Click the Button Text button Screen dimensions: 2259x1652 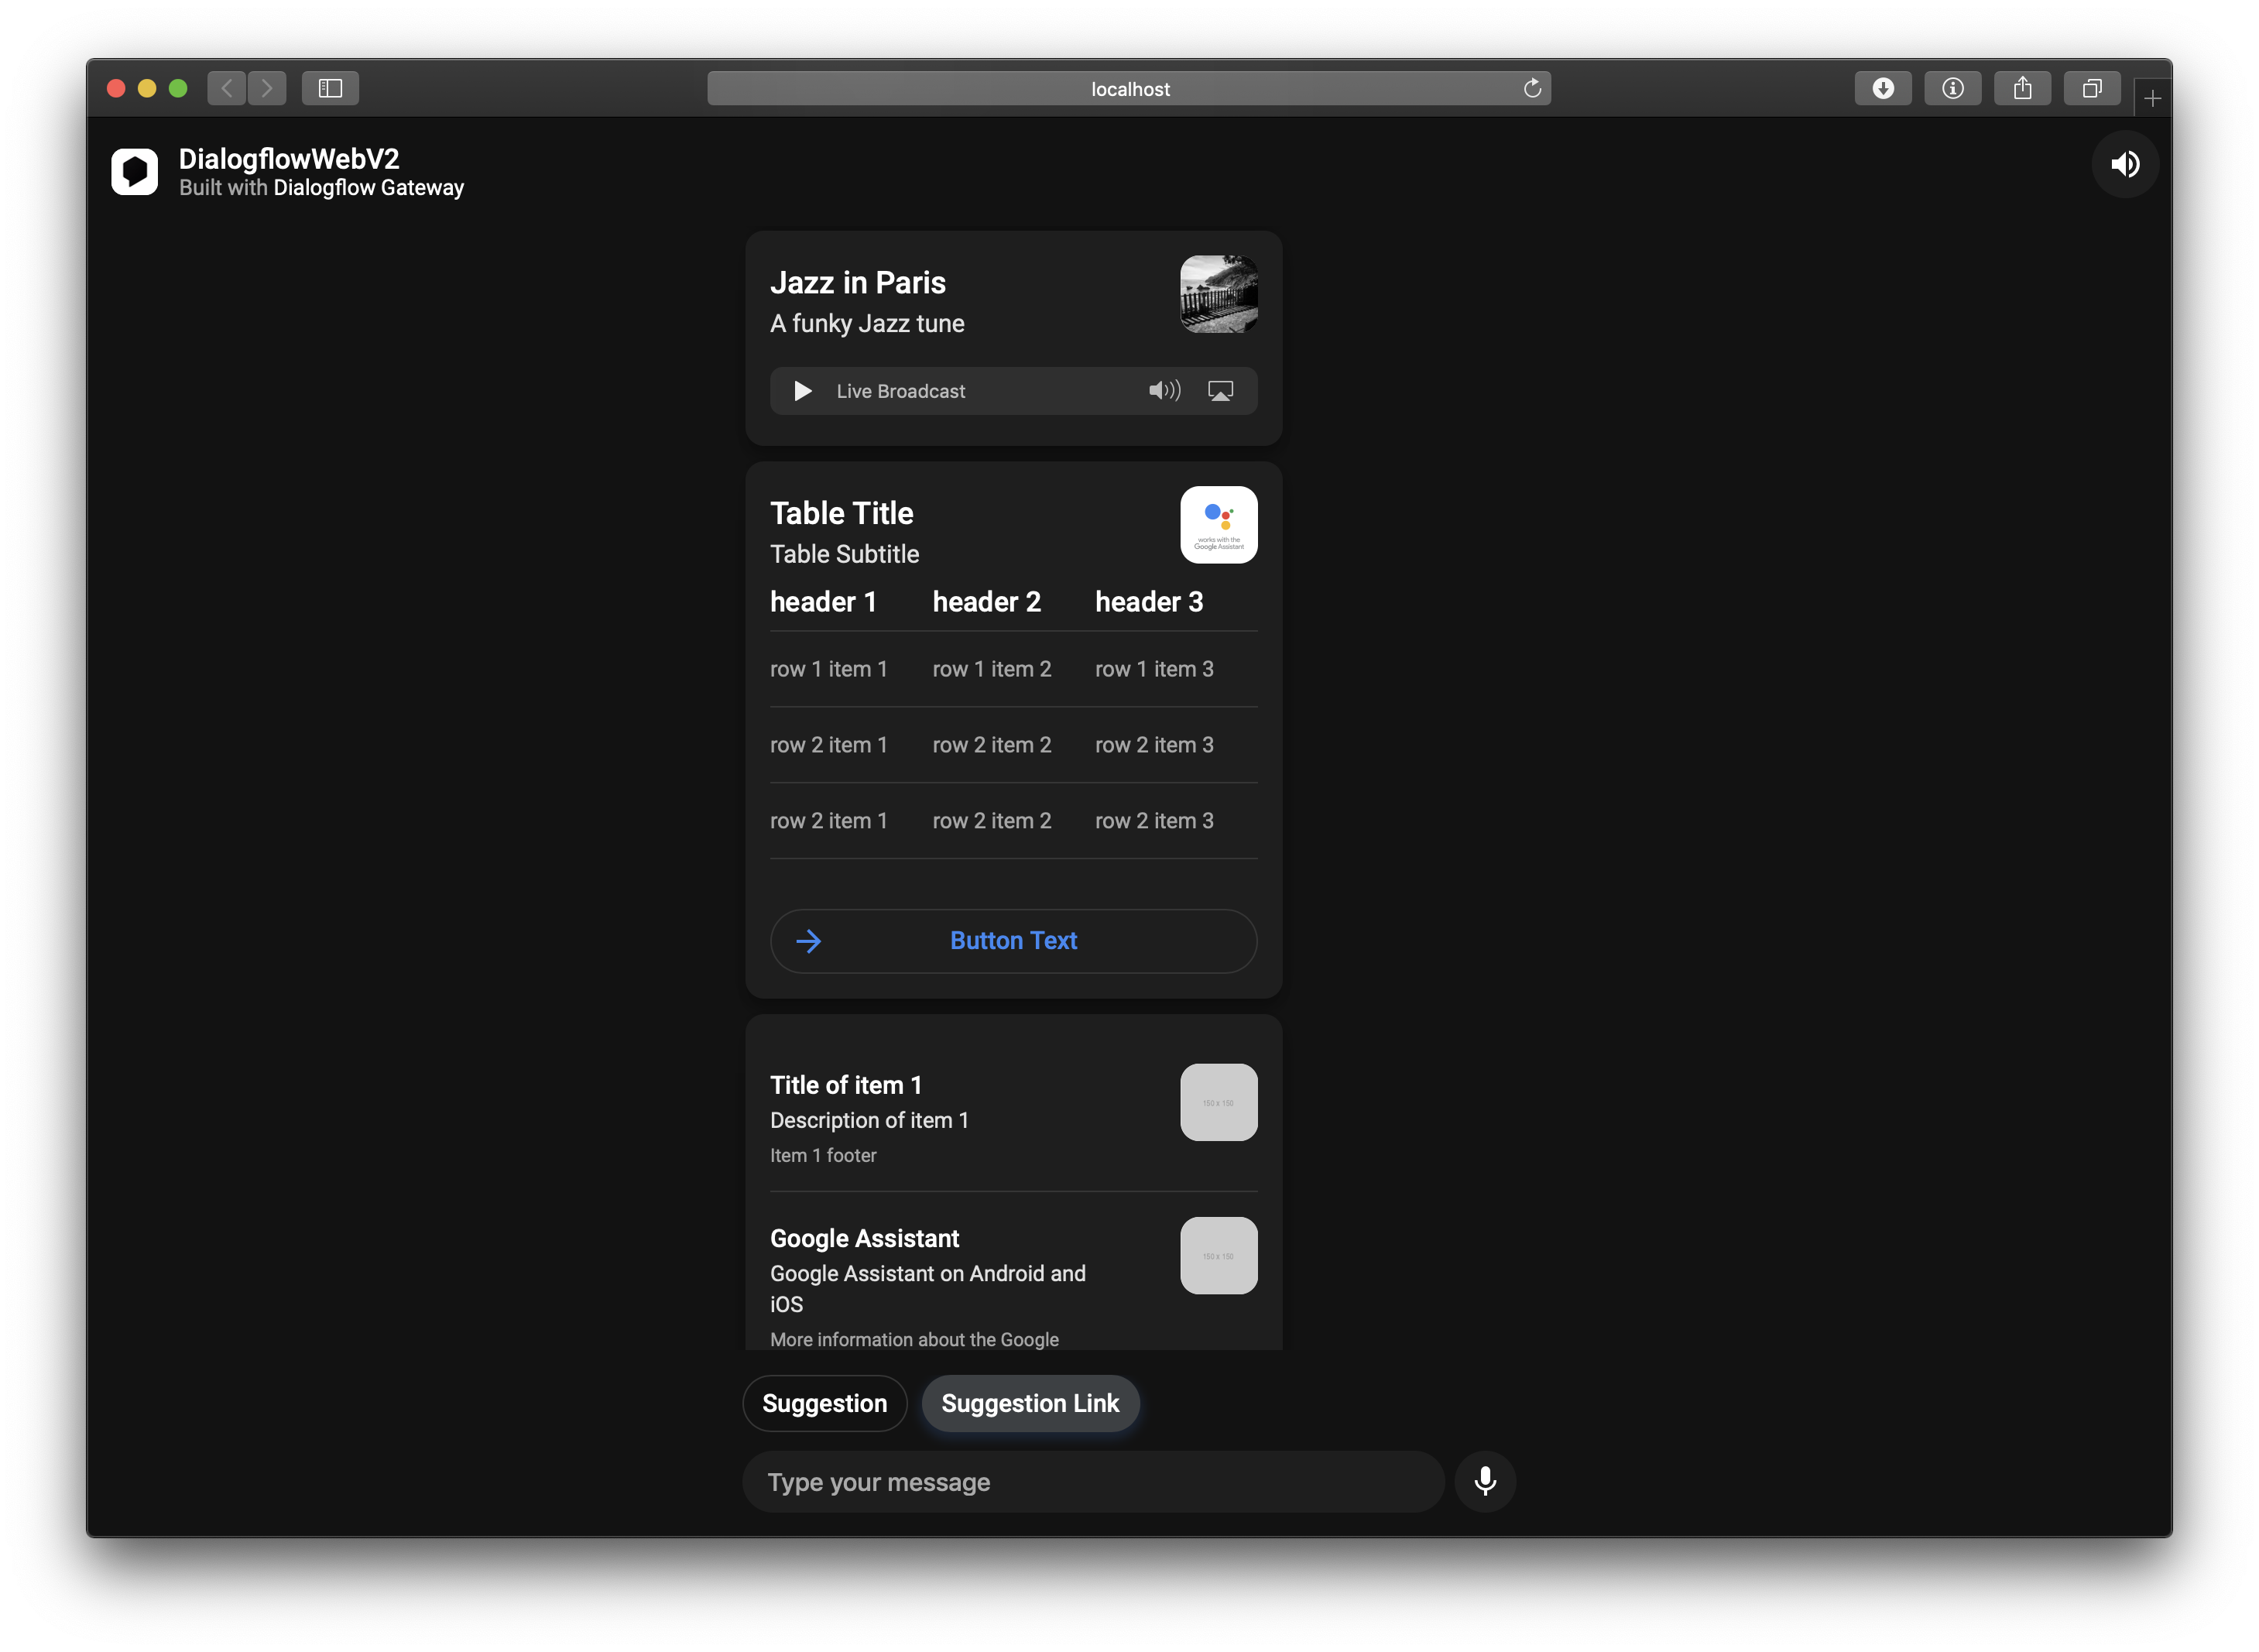pos(1013,941)
